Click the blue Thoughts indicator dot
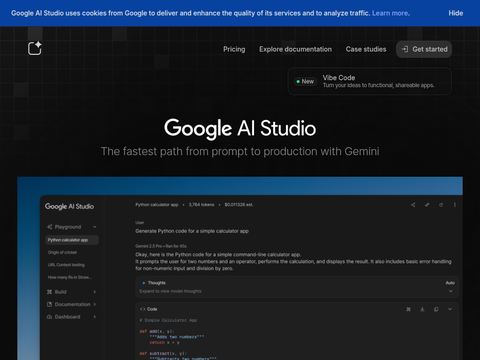 tap(144, 283)
